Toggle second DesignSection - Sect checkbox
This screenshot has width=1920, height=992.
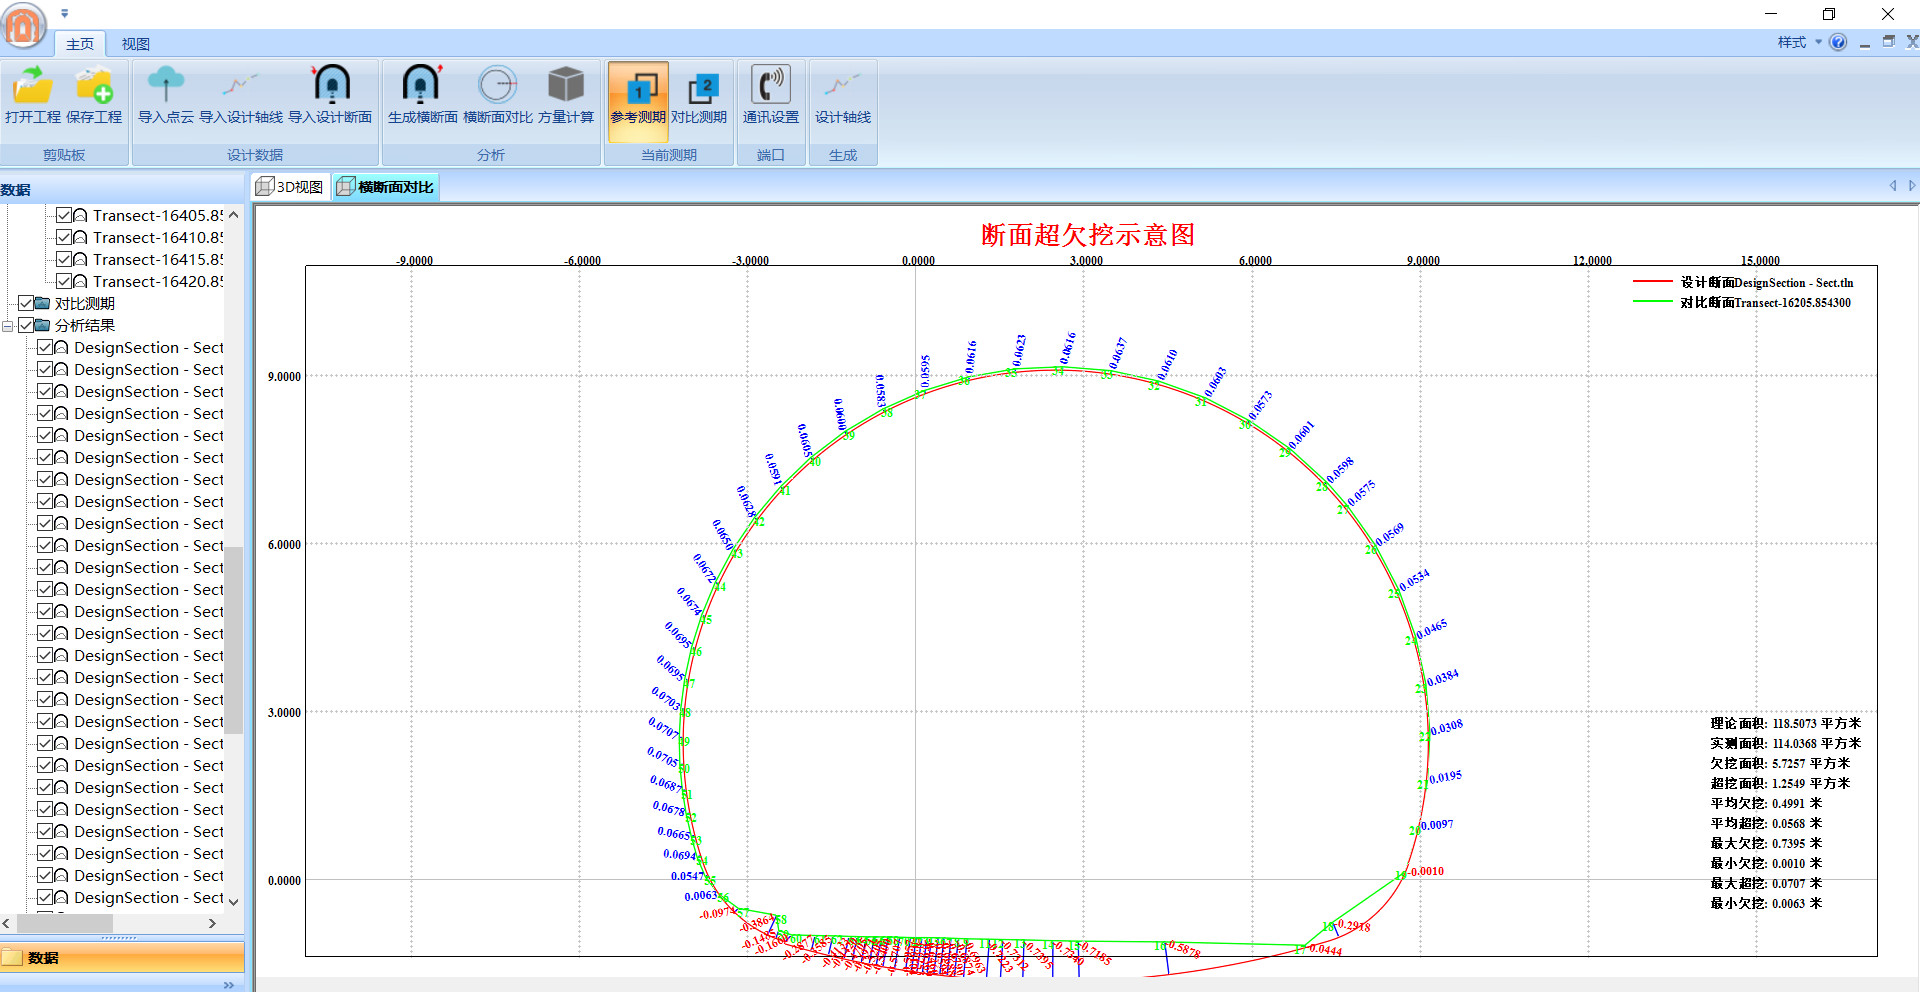45,369
